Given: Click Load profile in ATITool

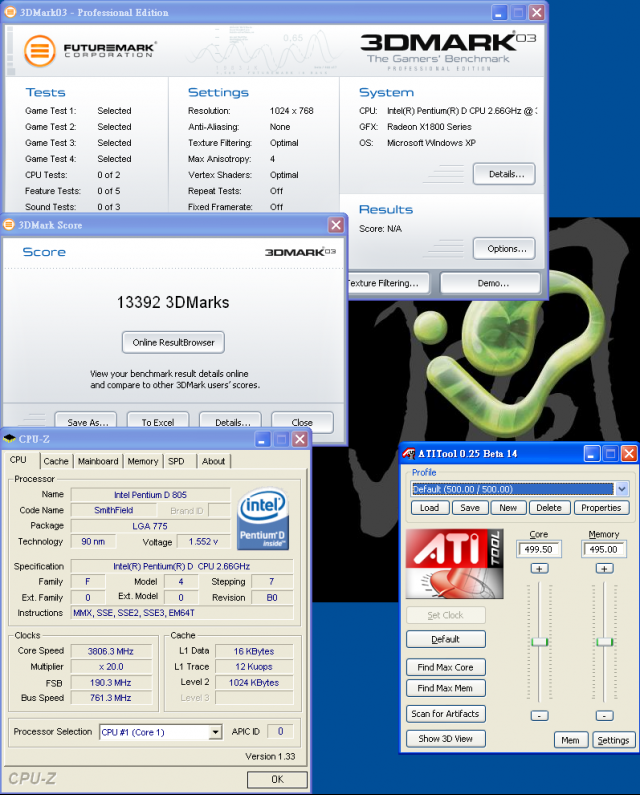Looking at the screenshot, I should 430,508.
